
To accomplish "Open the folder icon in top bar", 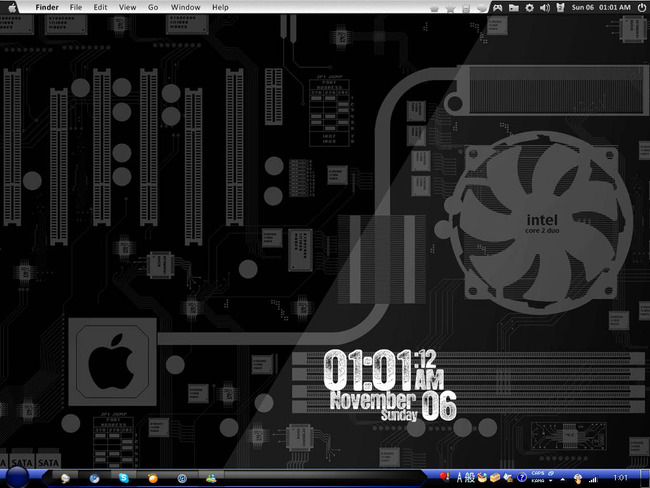I will [x=514, y=7].
